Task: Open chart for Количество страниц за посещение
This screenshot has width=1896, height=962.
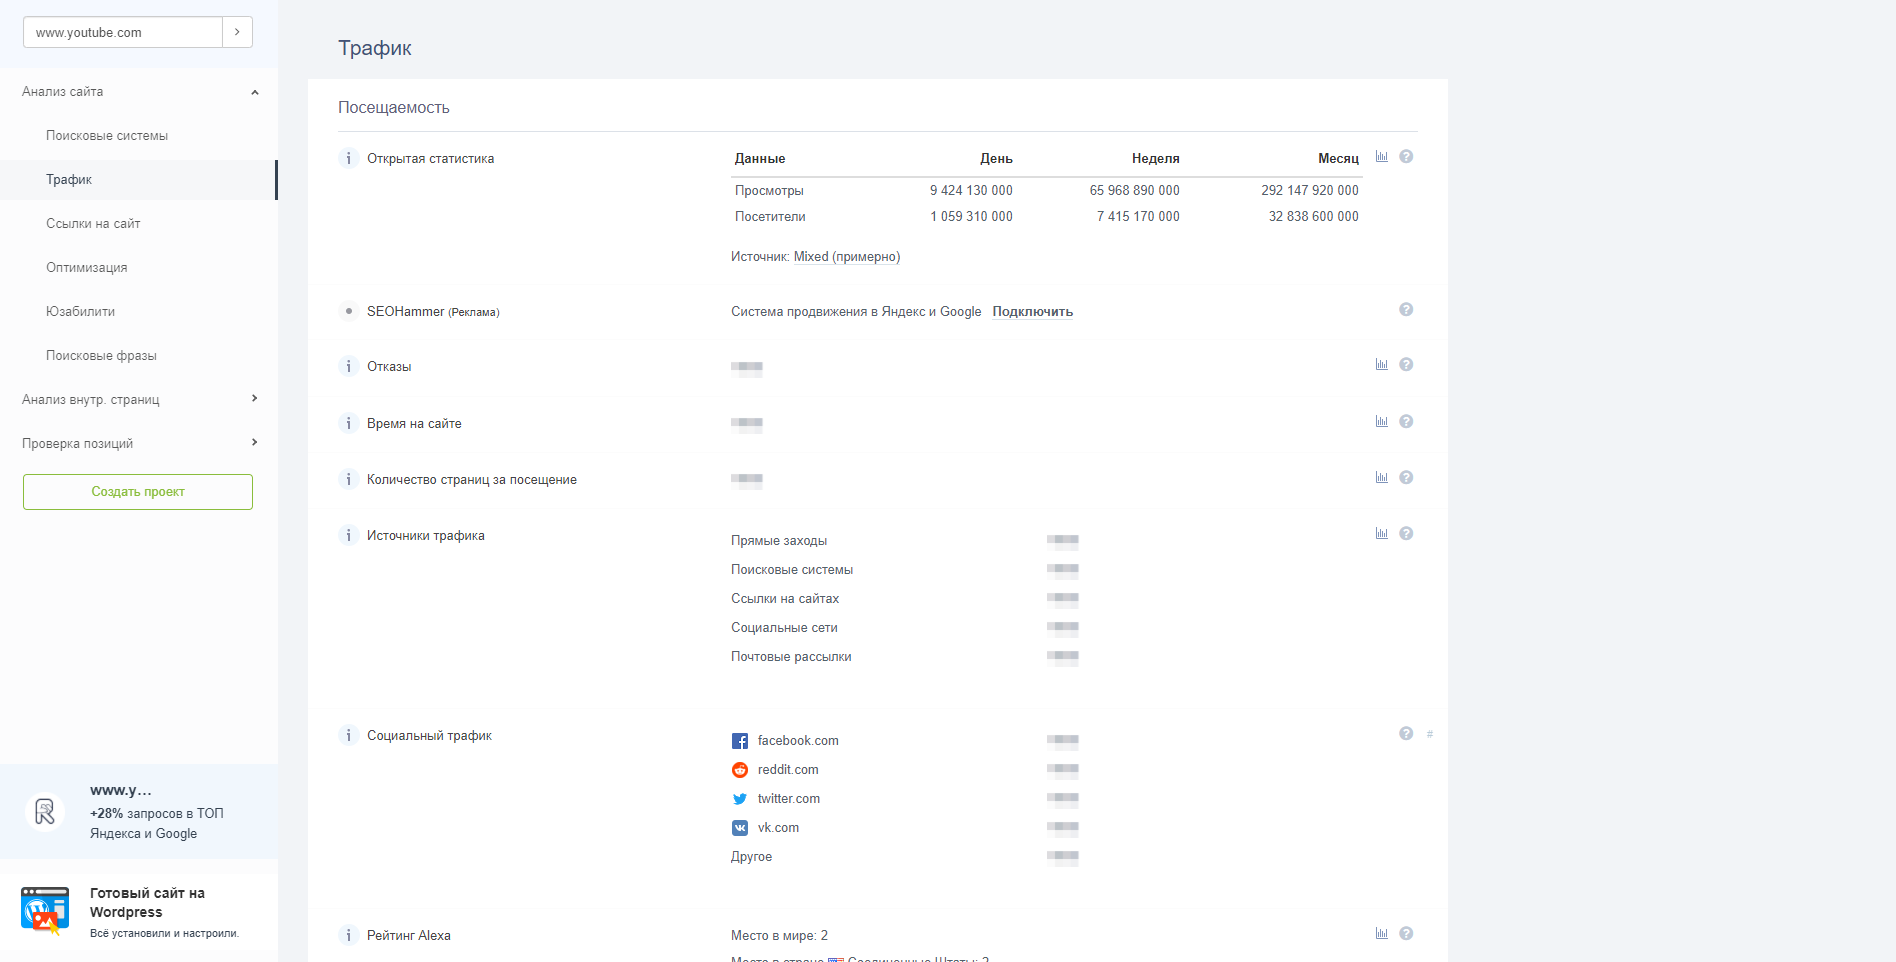Action: coord(1381,478)
